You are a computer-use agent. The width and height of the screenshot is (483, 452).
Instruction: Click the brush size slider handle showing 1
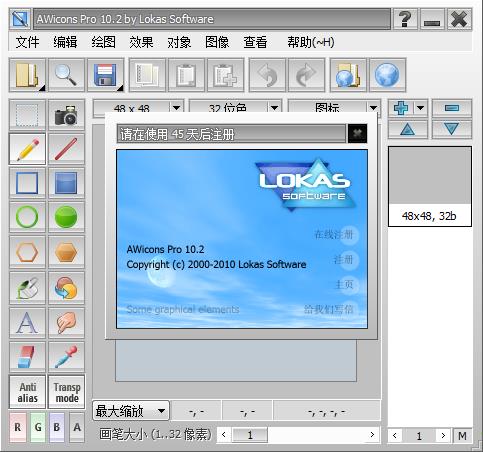coord(250,435)
